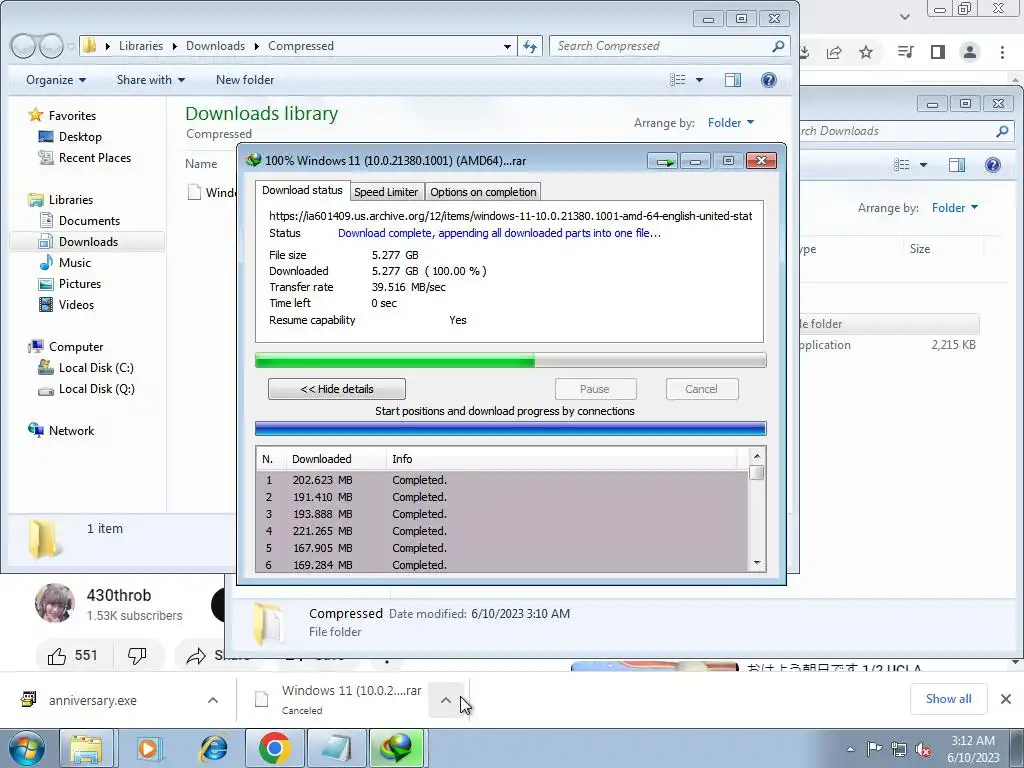1024x768 pixels.
Task: Expand options for the Windows 11 rar download
Action: (x=445, y=700)
